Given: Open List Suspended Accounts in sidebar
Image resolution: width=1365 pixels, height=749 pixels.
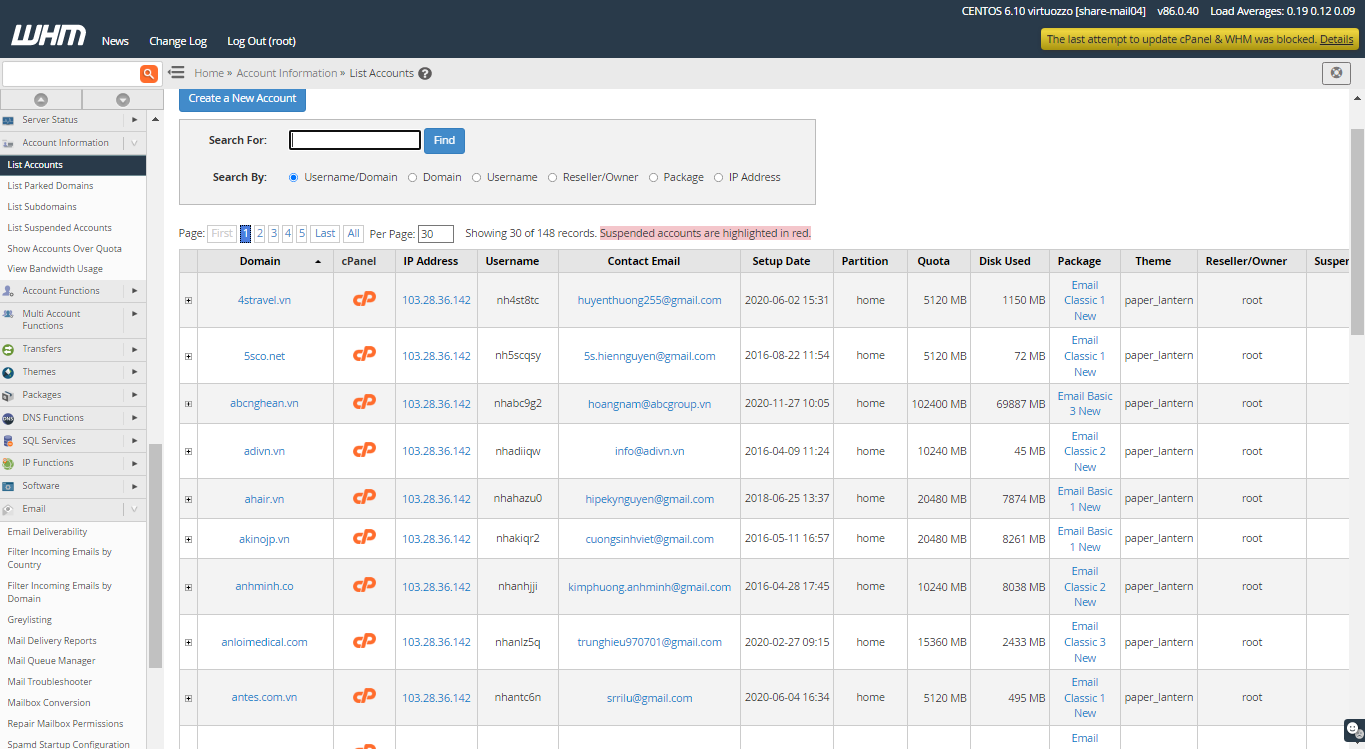Looking at the screenshot, I should click(59, 228).
